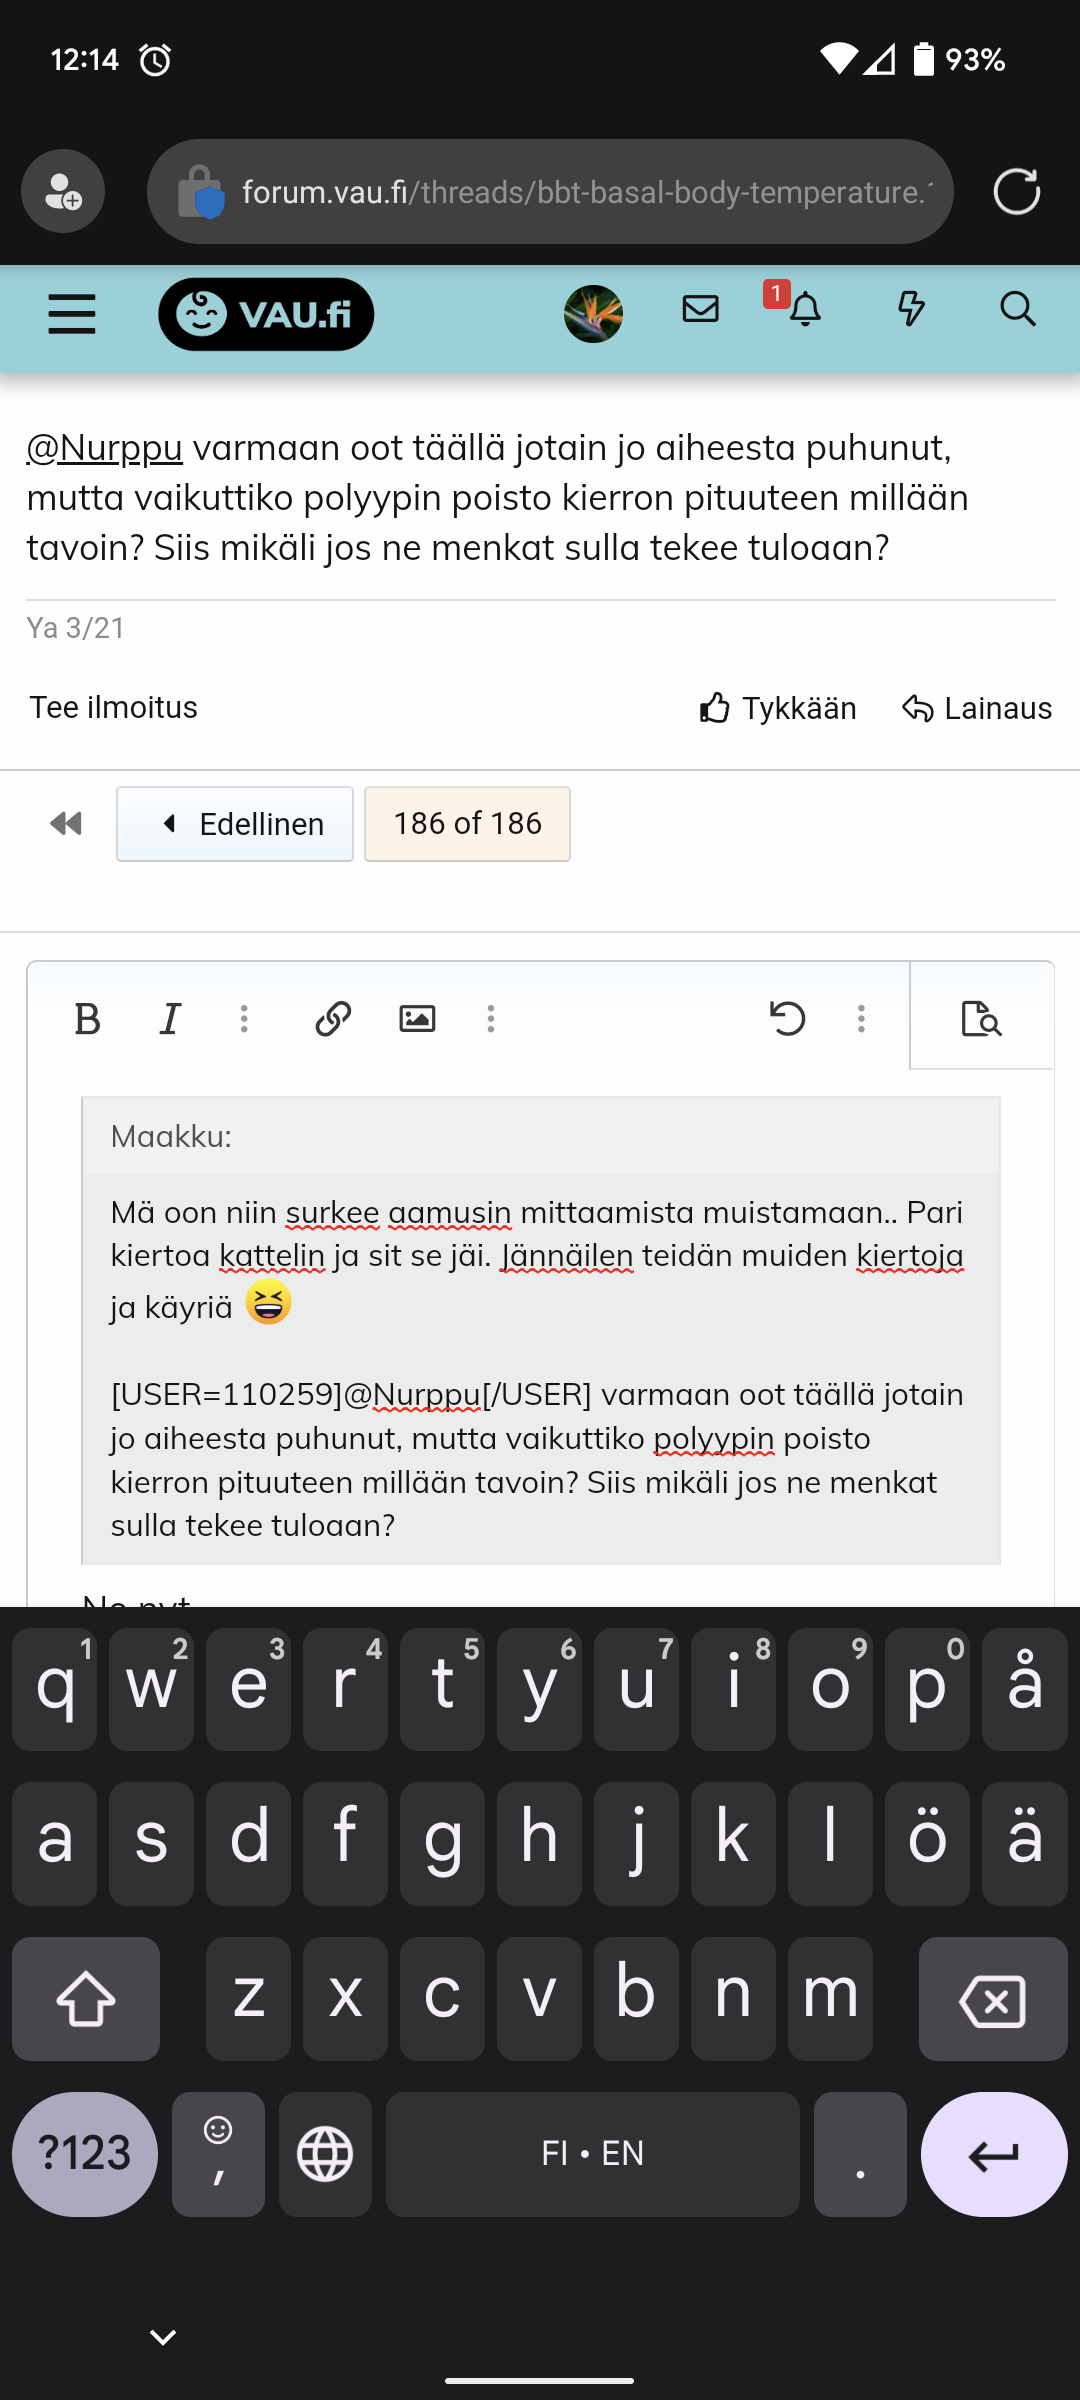Quote the post using Lainaus

tap(977, 708)
